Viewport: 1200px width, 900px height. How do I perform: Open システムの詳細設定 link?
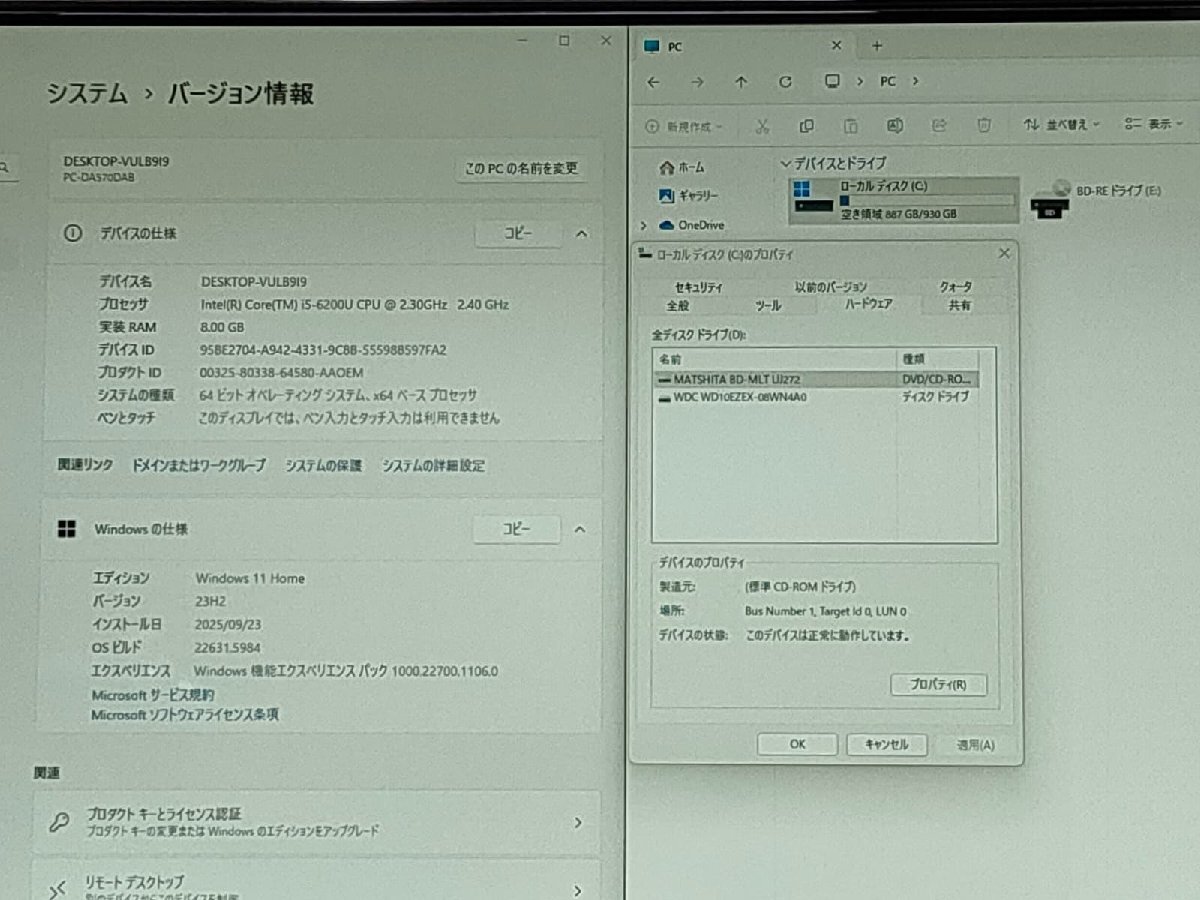coord(433,466)
